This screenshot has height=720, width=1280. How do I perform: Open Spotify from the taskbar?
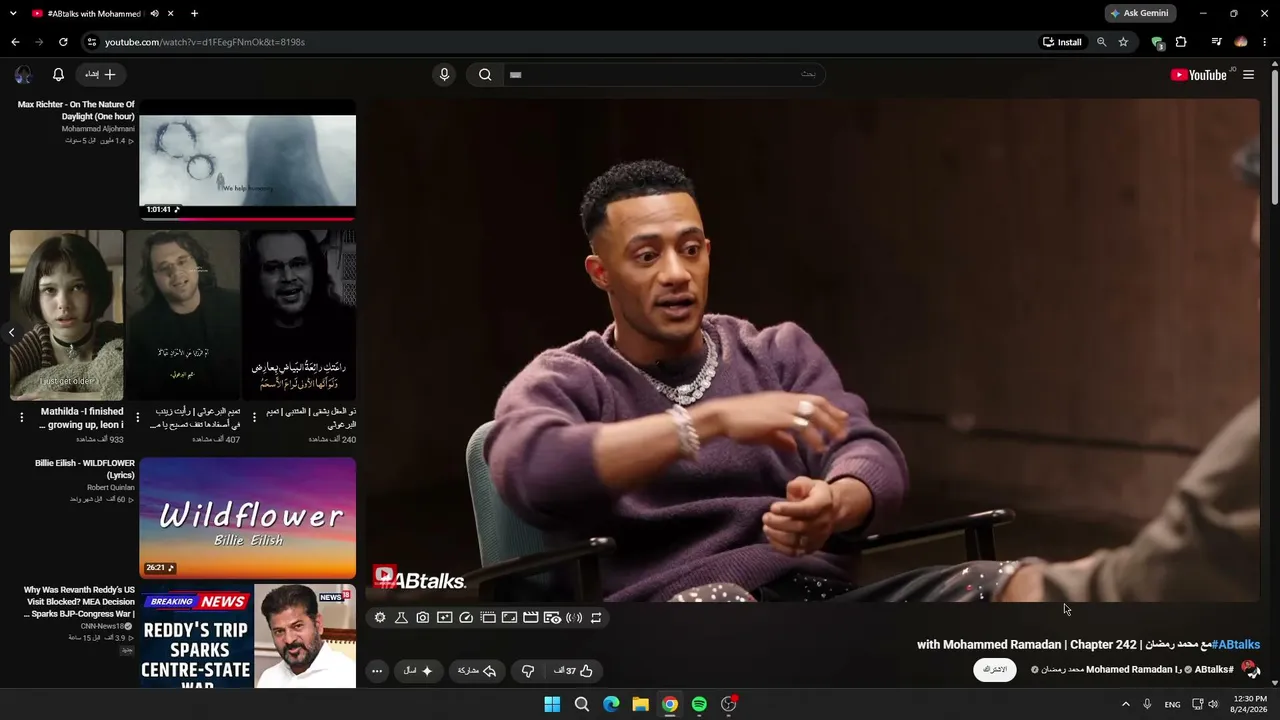[x=699, y=704]
